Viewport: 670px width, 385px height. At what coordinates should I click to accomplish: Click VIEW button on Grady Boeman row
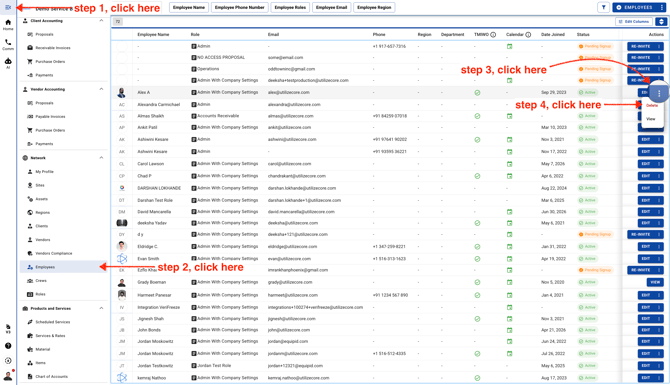[x=655, y=282]
